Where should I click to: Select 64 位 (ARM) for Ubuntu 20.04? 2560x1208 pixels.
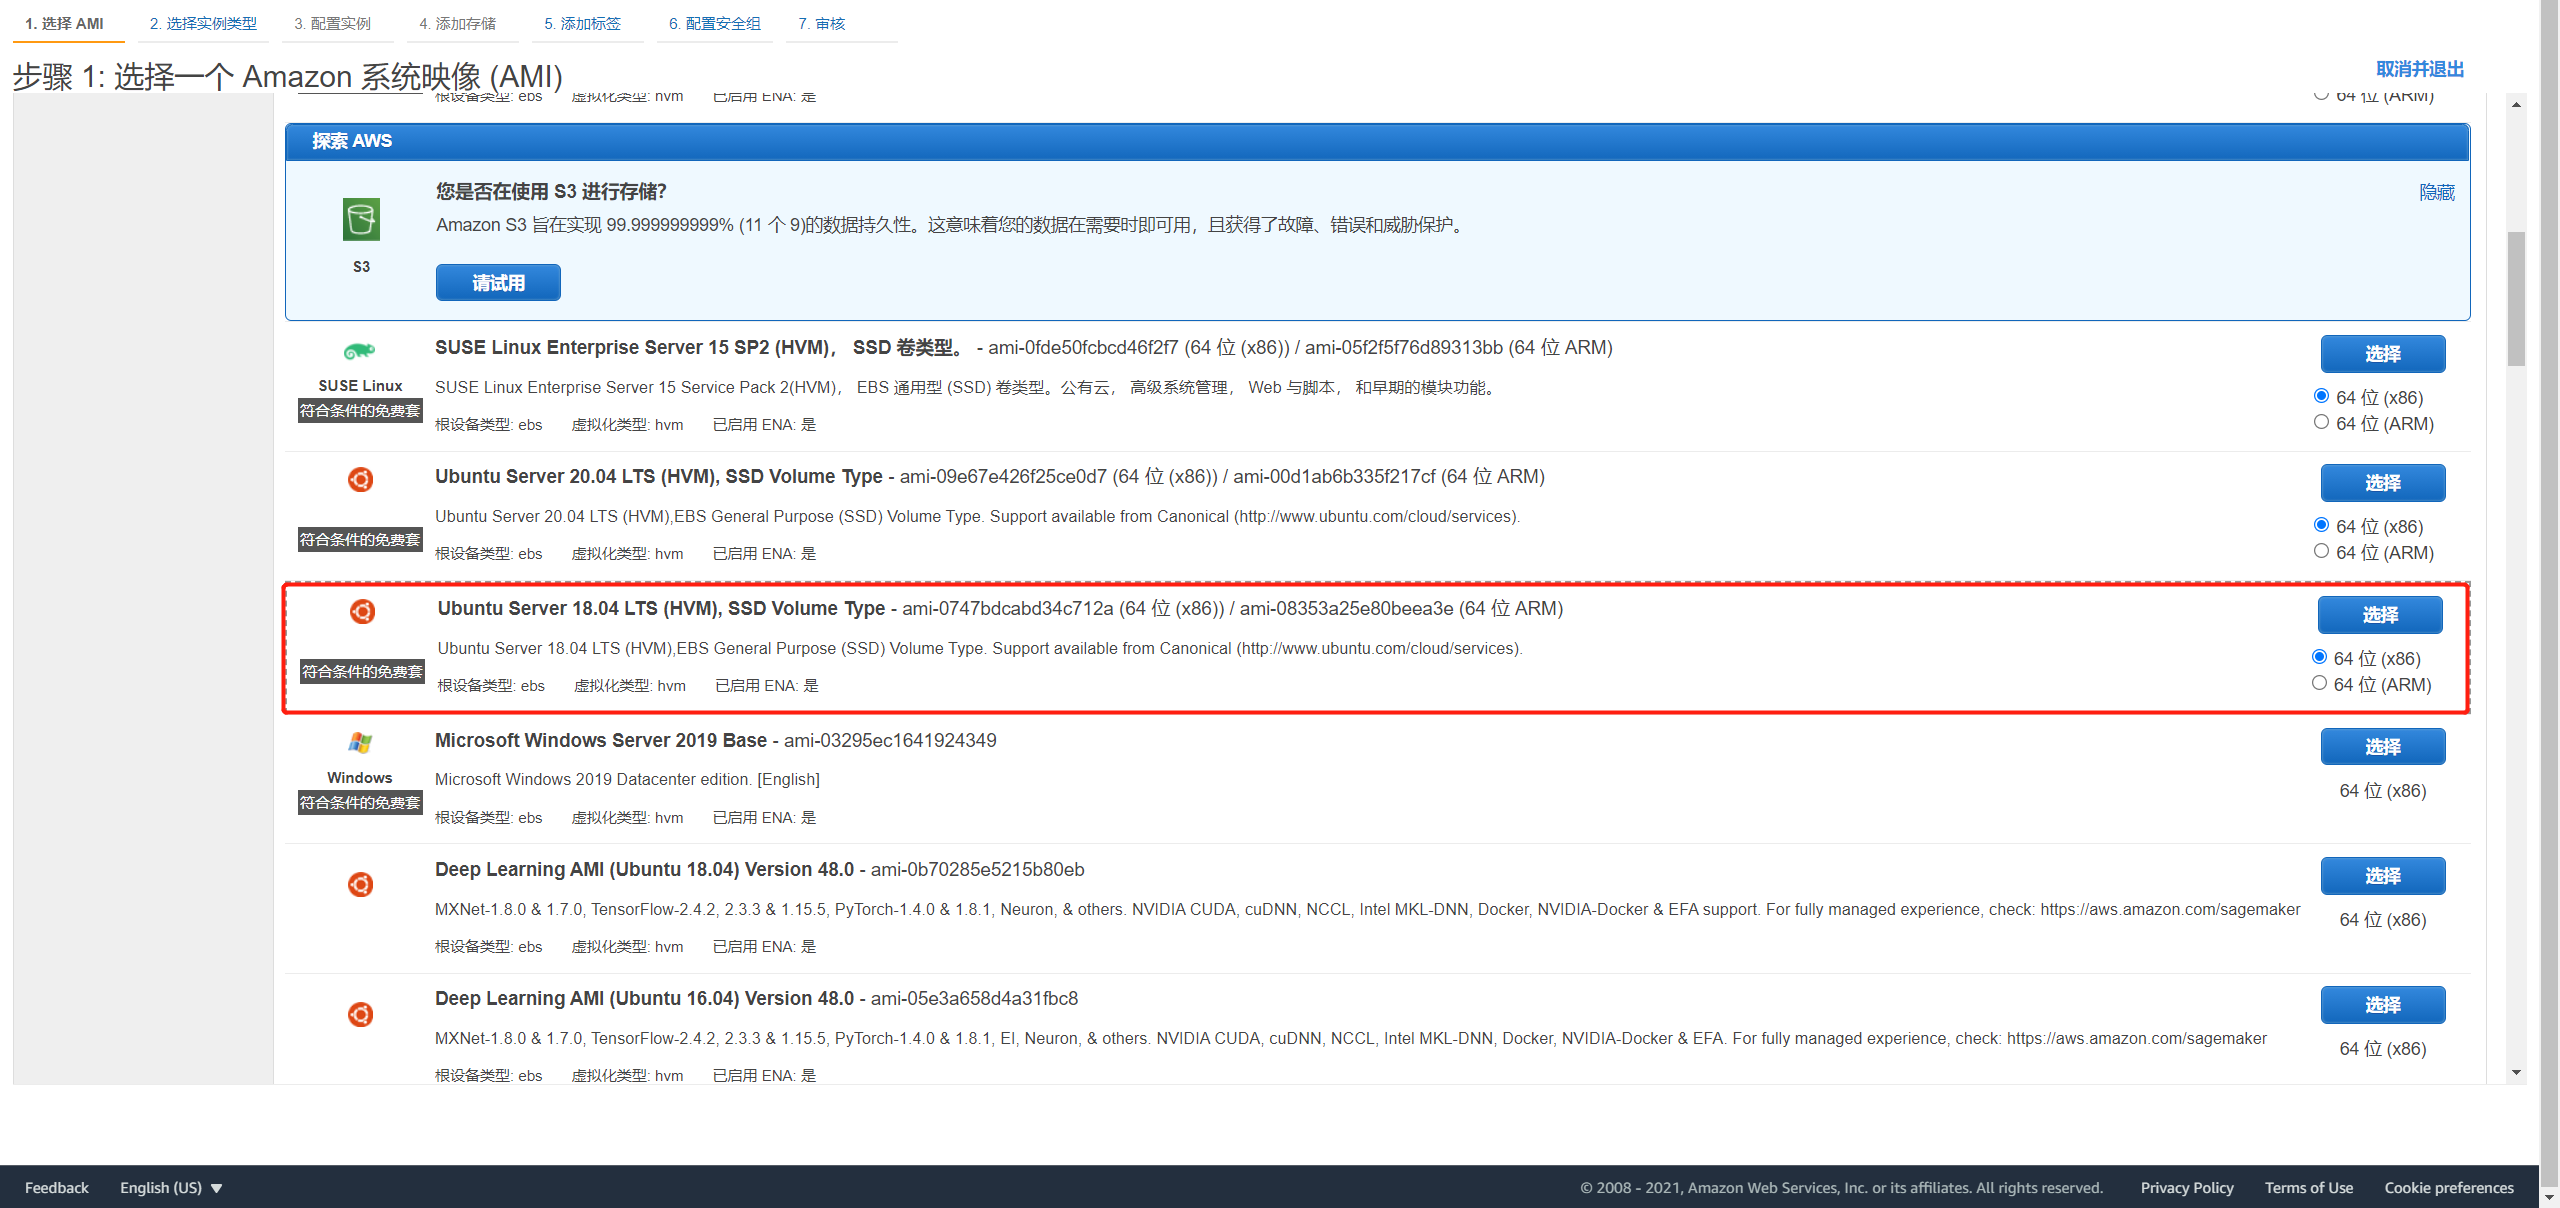[x=2322, y=551]
